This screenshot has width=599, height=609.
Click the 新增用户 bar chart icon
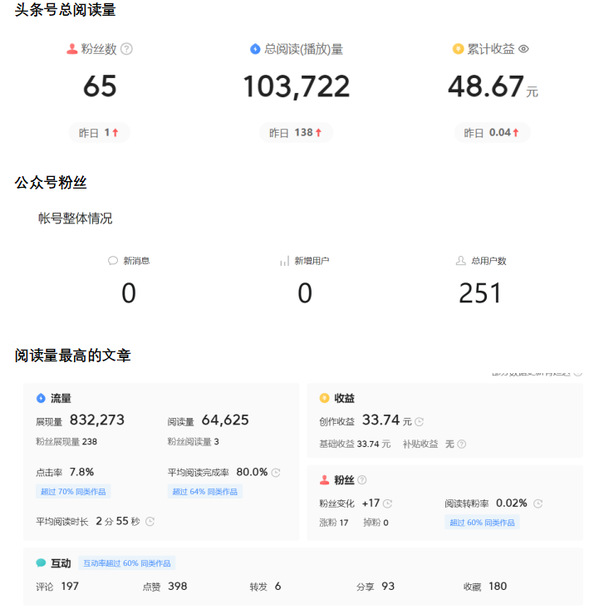coord(284,261)
